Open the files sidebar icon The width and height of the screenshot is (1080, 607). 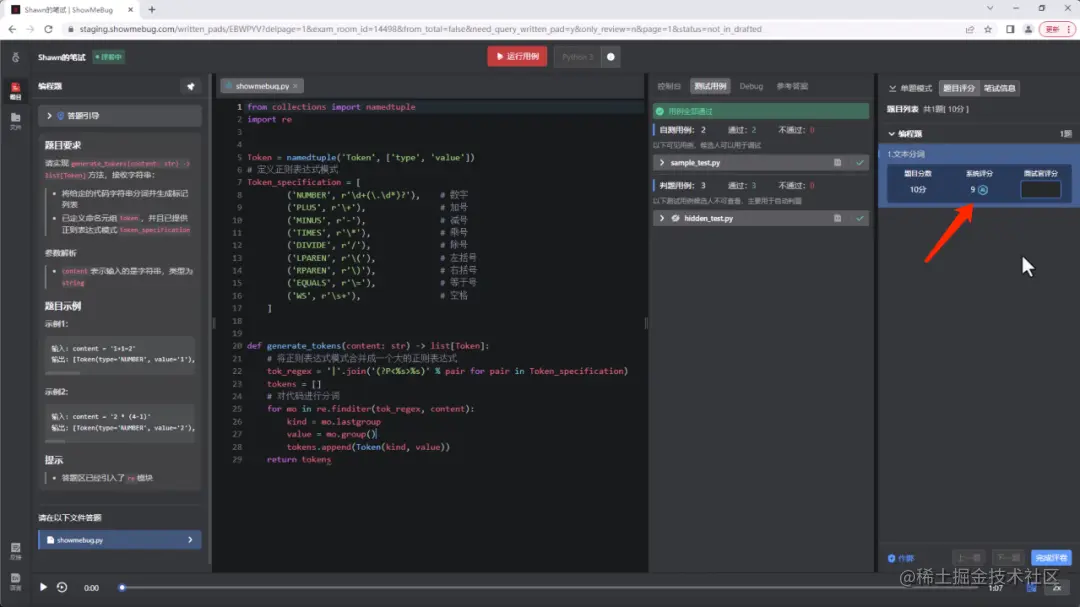[x=15, y=121]
